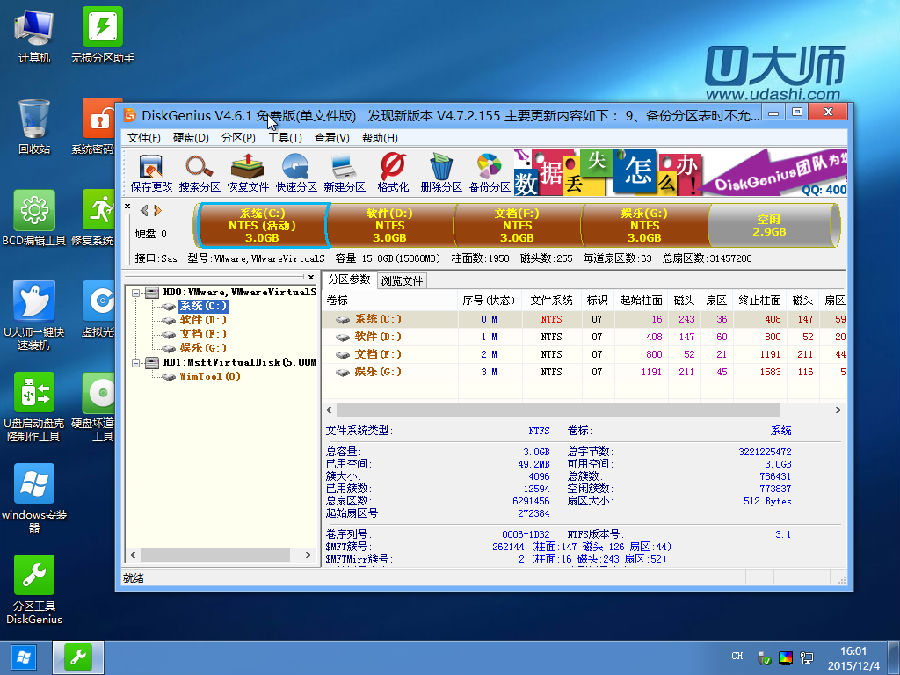The width and height of the screenshot is (900, 675).
Task: Open the 查看(V) menu
Action: [332, 138]
